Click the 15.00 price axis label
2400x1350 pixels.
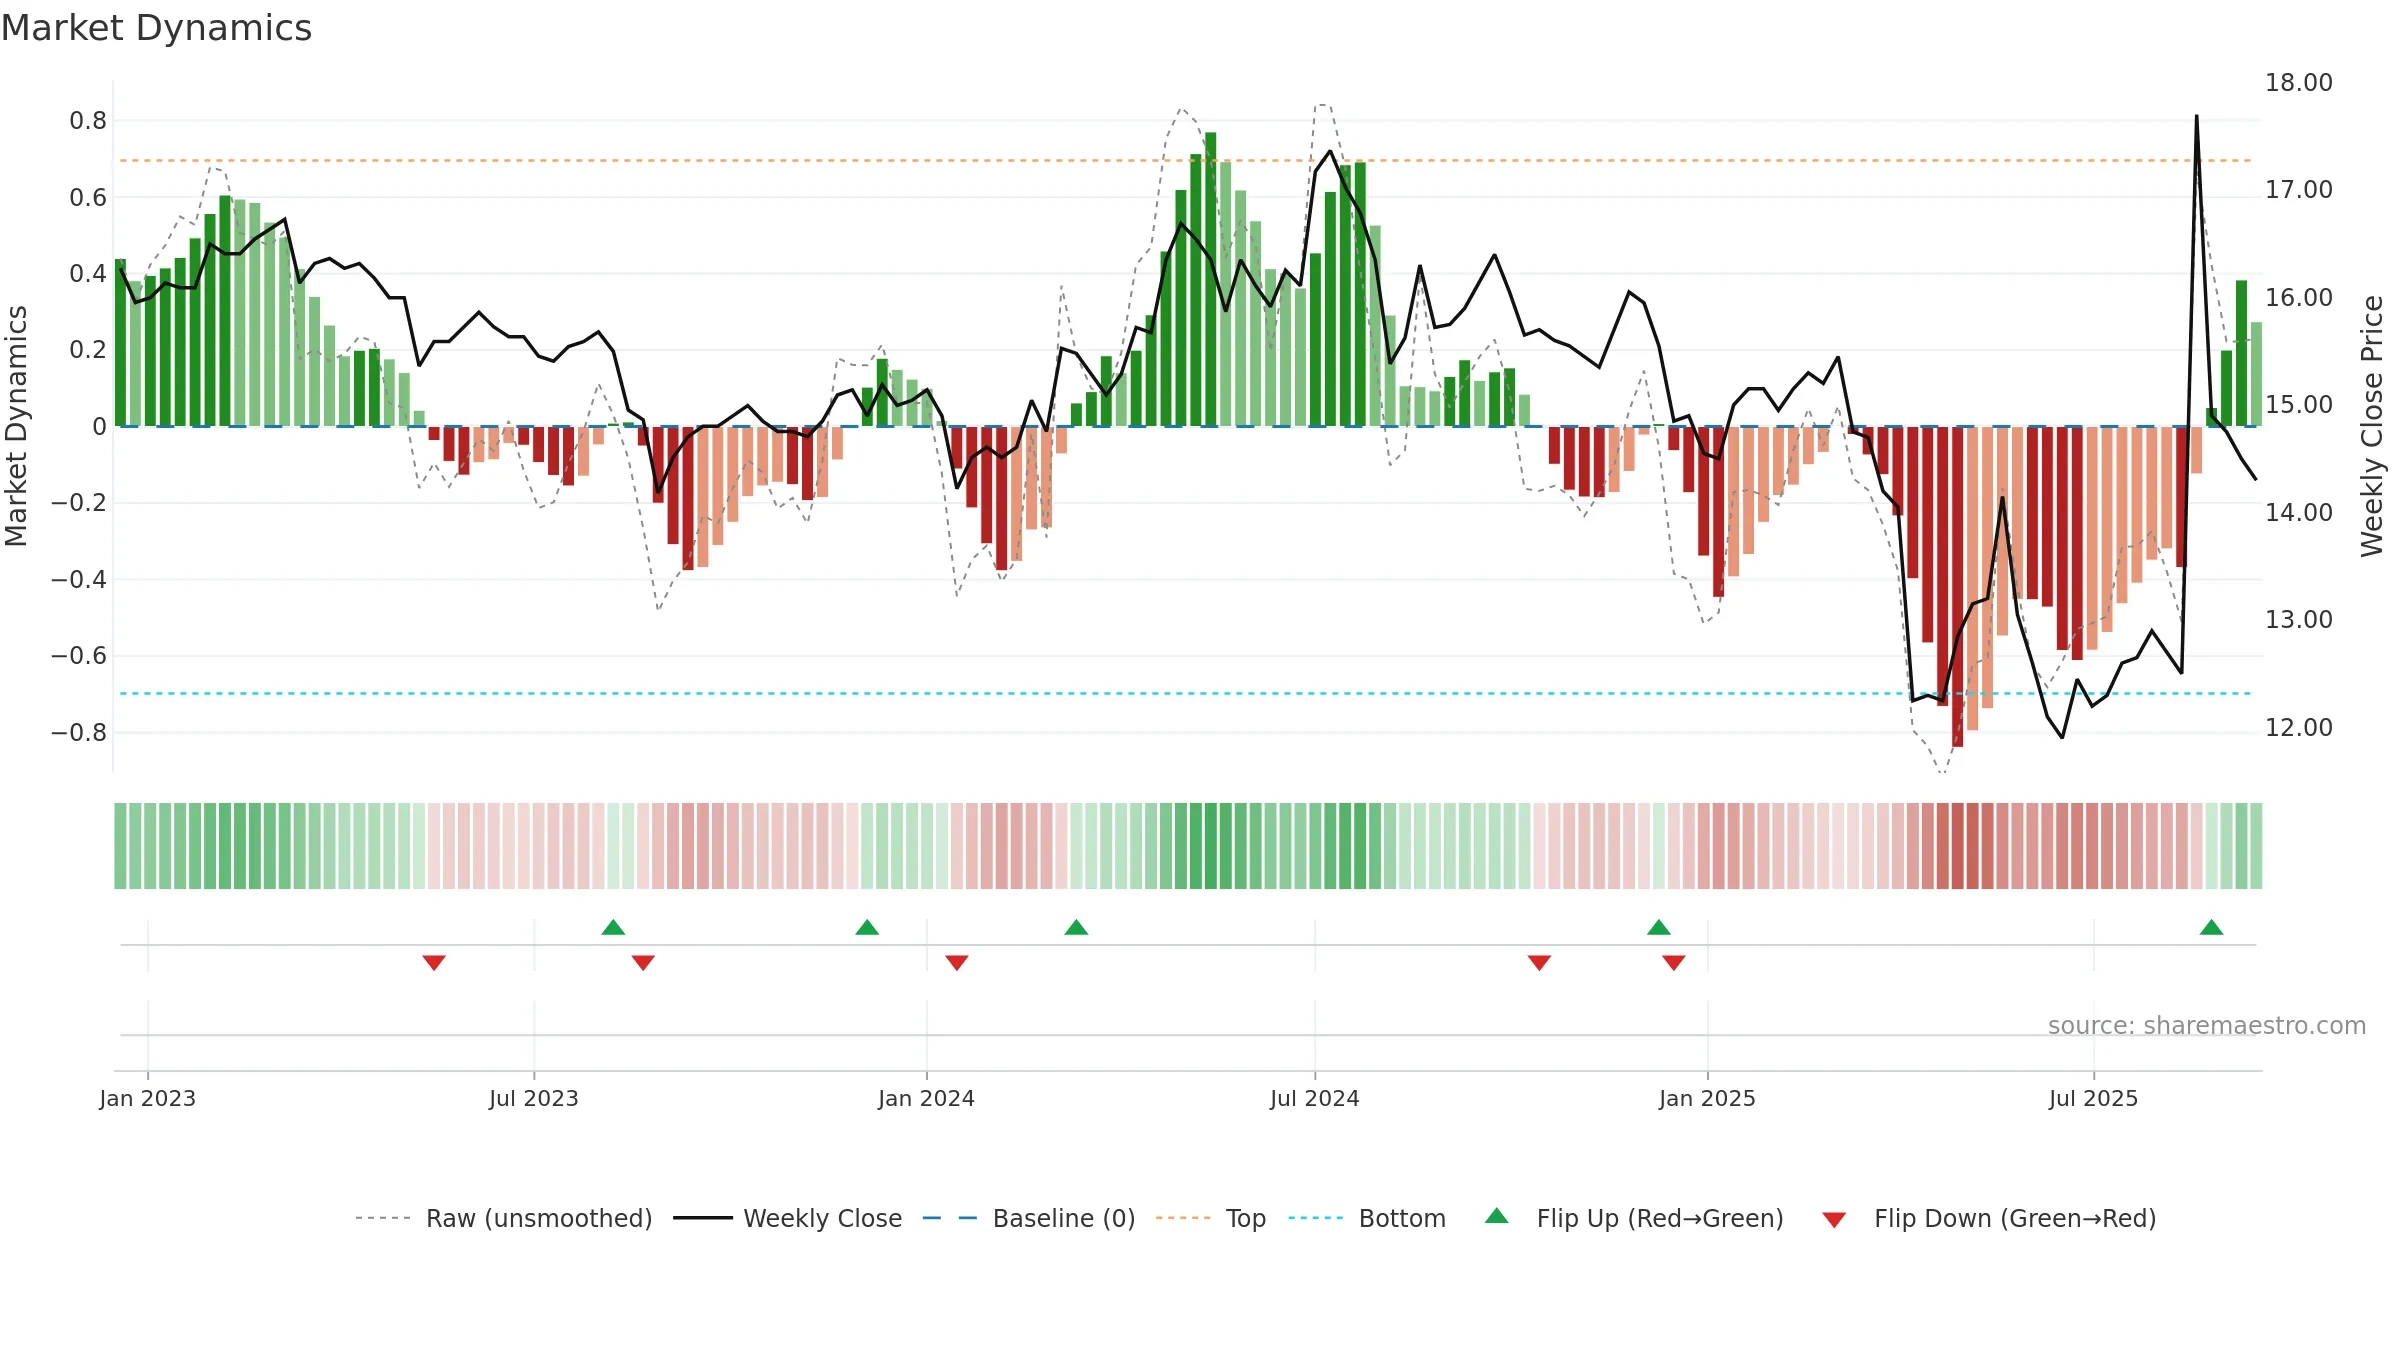(2299, 404)
